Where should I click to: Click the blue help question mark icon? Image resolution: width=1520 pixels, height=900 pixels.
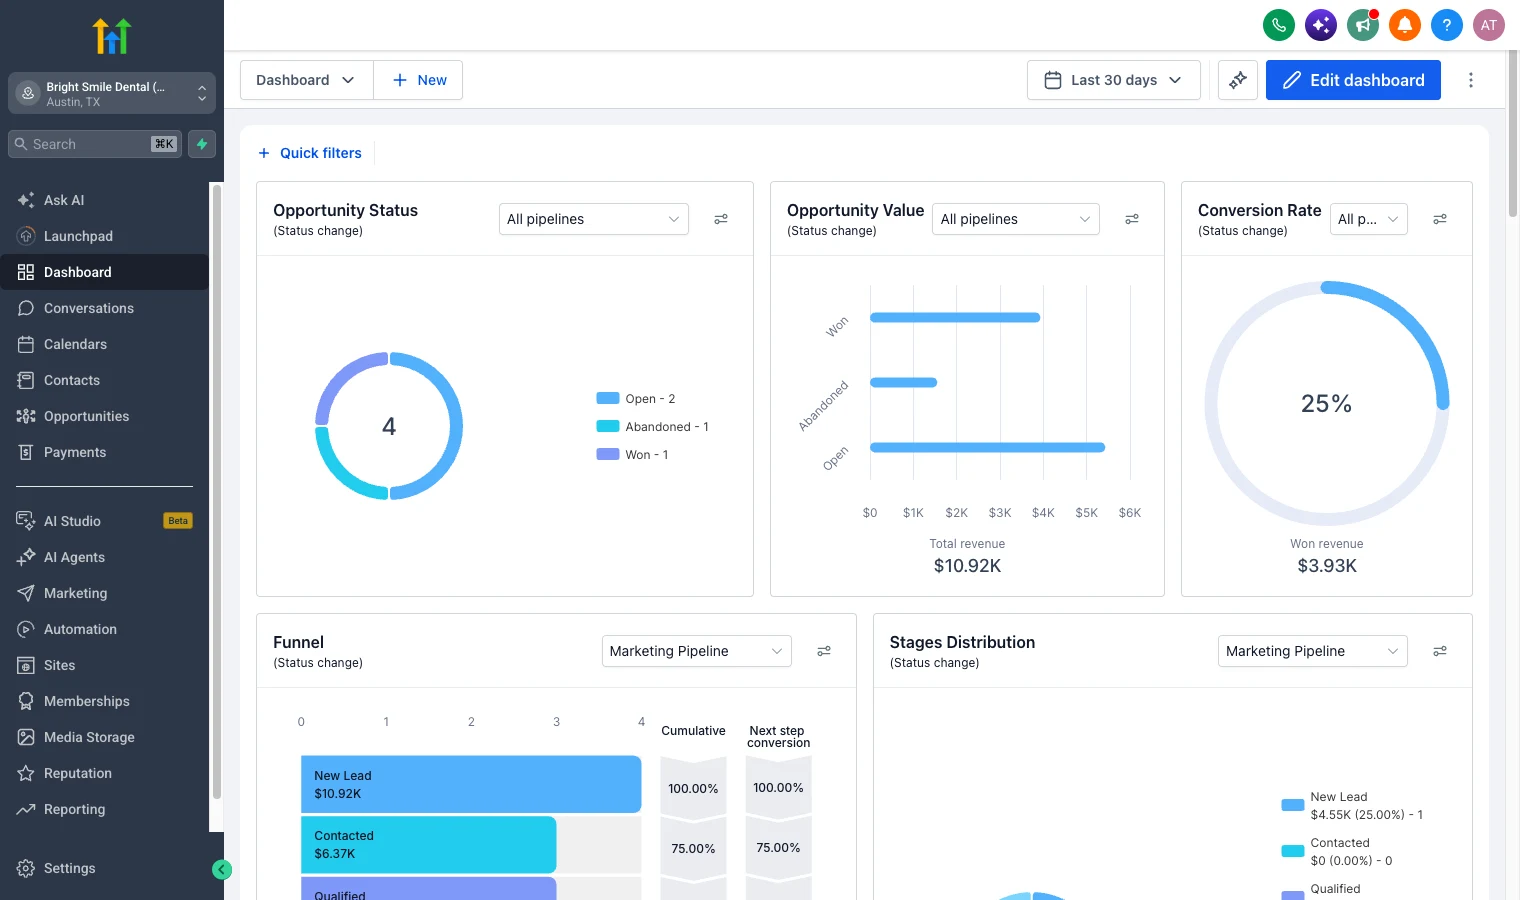[1447, 25]
